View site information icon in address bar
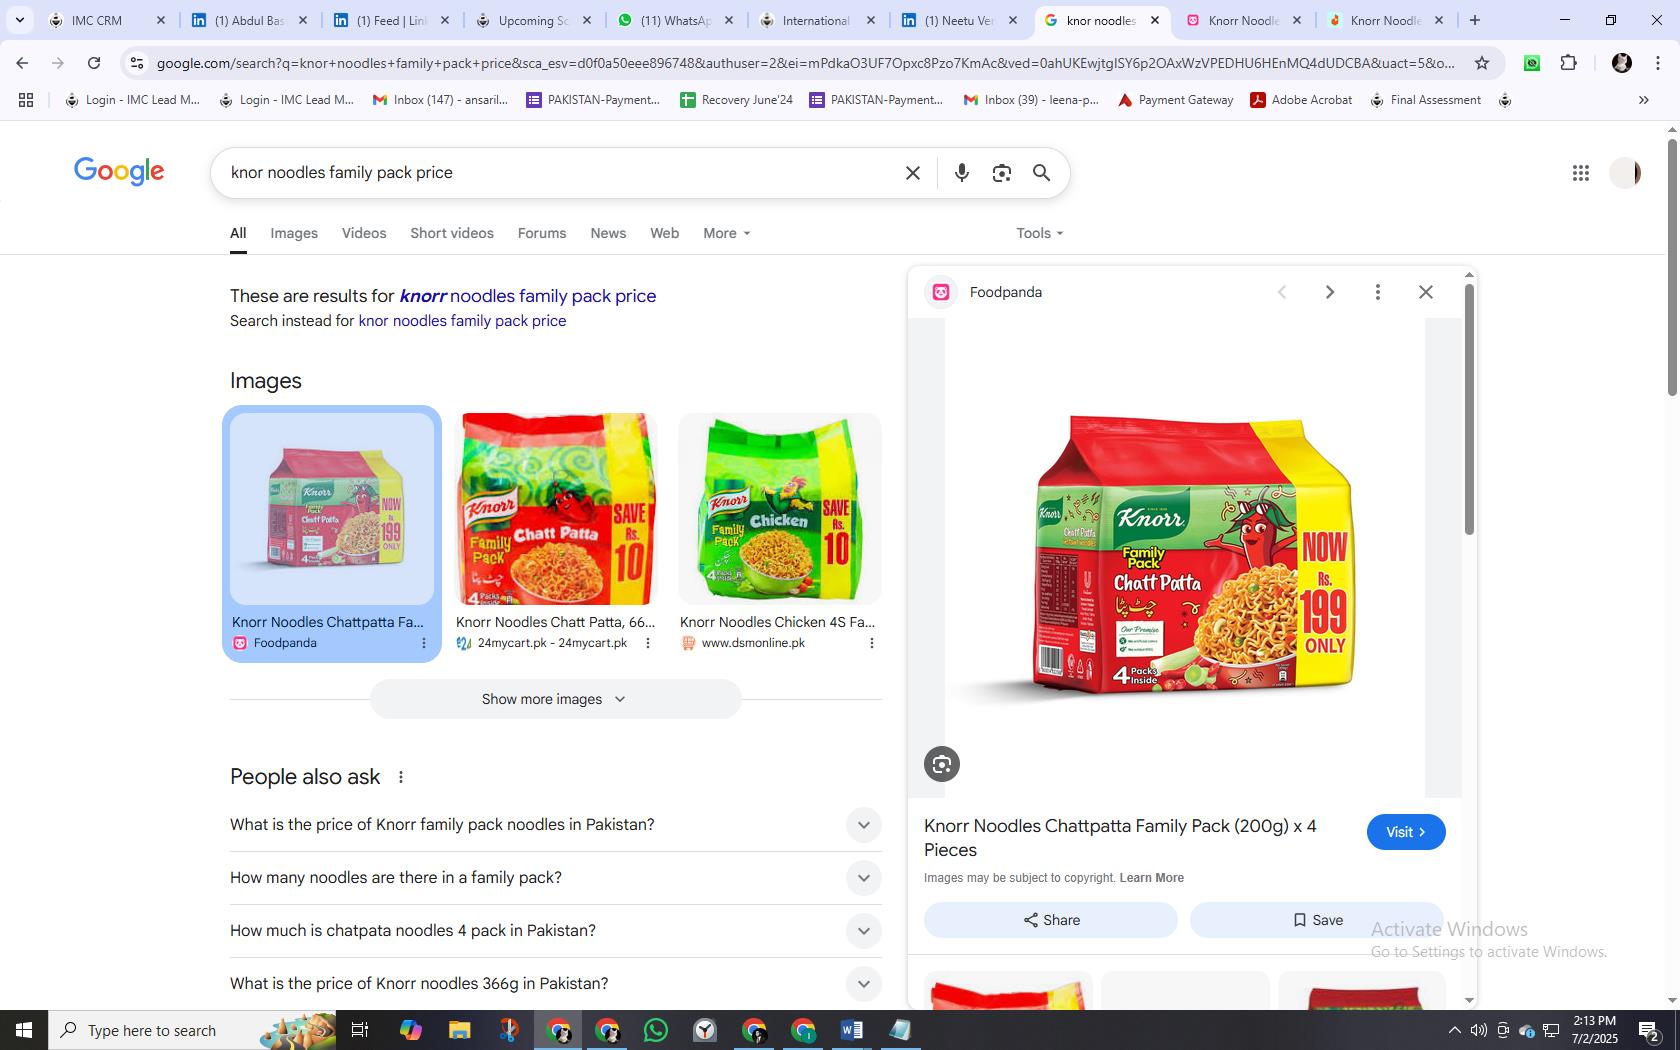Screen dimensions: 1680x1050 click(137, 63)
